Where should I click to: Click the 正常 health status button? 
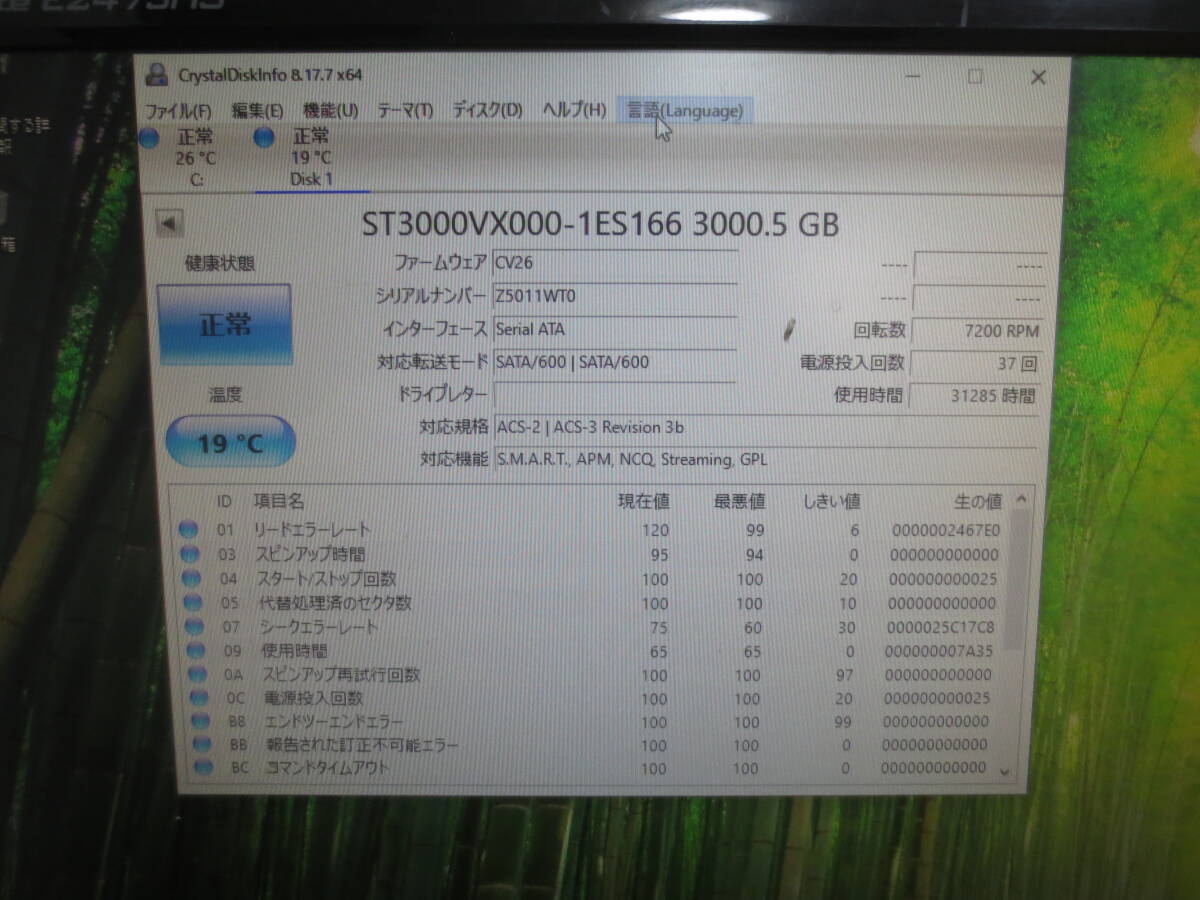tap(224, 324)
